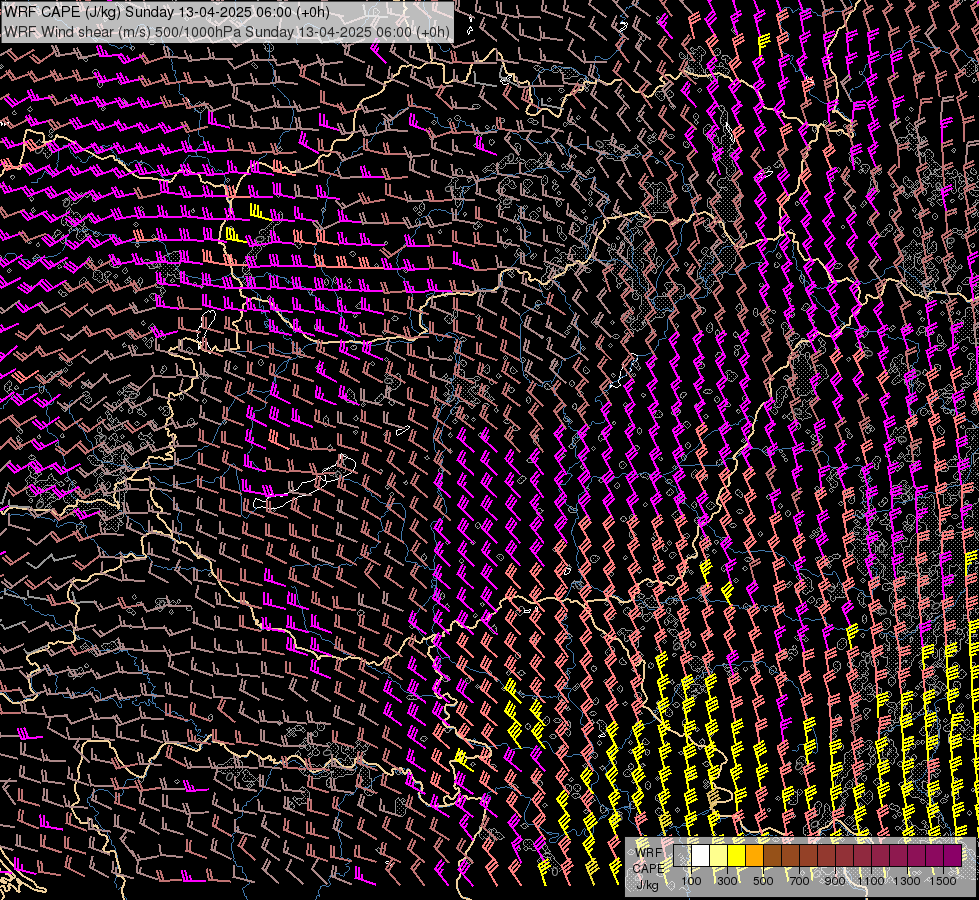
Task: Click the legend value 1500
Action: click(x=943, y=881)
